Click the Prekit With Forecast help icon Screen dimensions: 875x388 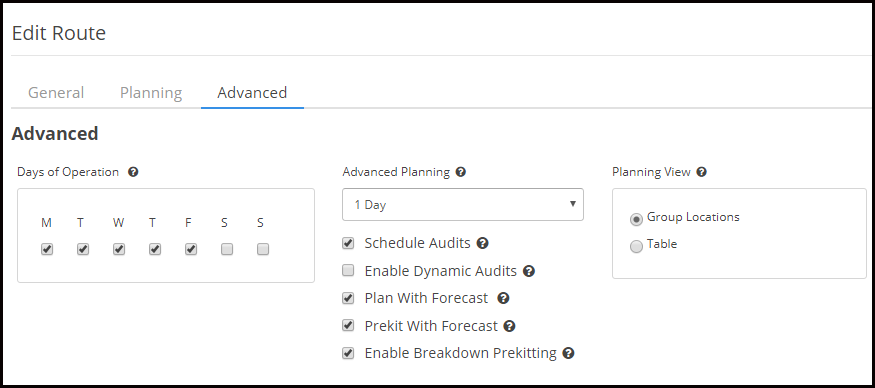pos(509,326)
